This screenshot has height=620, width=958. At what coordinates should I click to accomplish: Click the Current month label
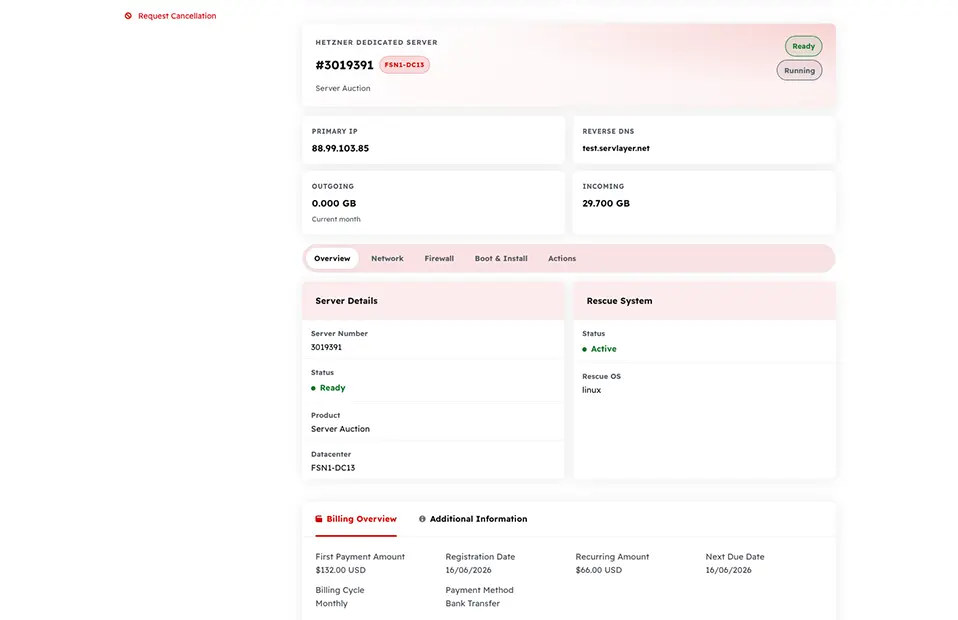click(x=336, y=219)
